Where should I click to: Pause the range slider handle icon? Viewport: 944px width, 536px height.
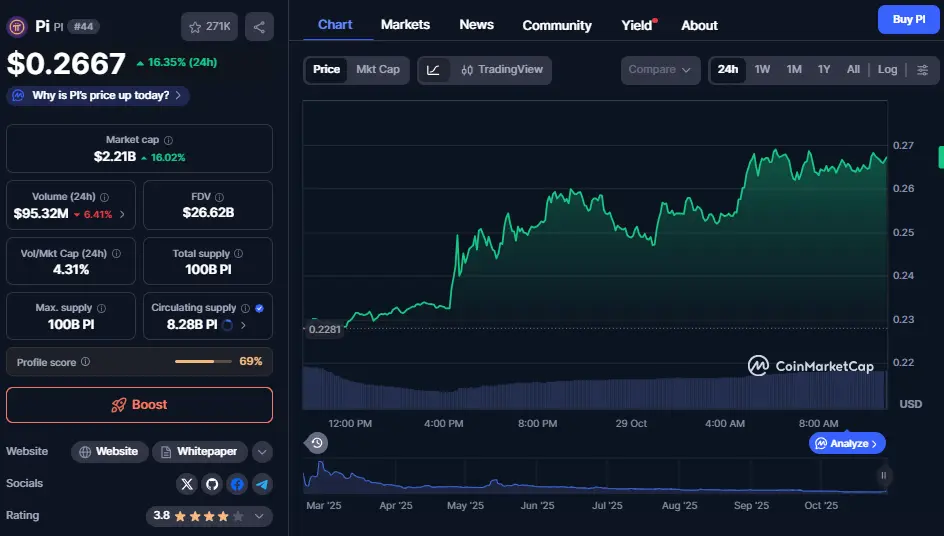(x=883, y=476)
